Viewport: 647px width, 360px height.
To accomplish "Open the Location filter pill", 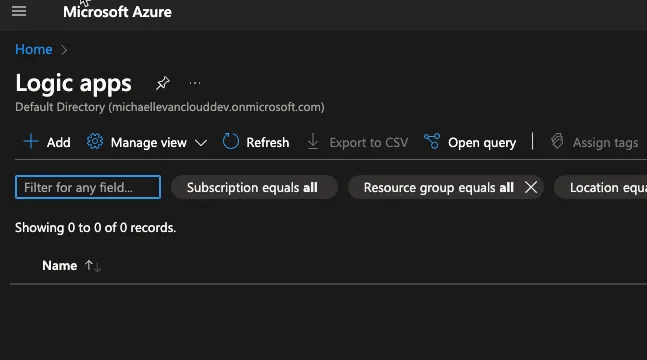I will [602, 187].
